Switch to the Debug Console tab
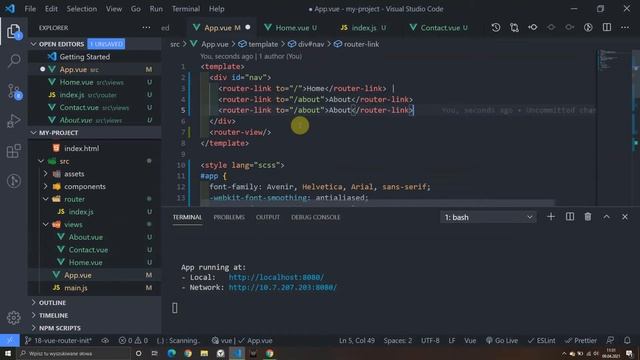Screen dimensions: 640x360 [x=316, y=217]
